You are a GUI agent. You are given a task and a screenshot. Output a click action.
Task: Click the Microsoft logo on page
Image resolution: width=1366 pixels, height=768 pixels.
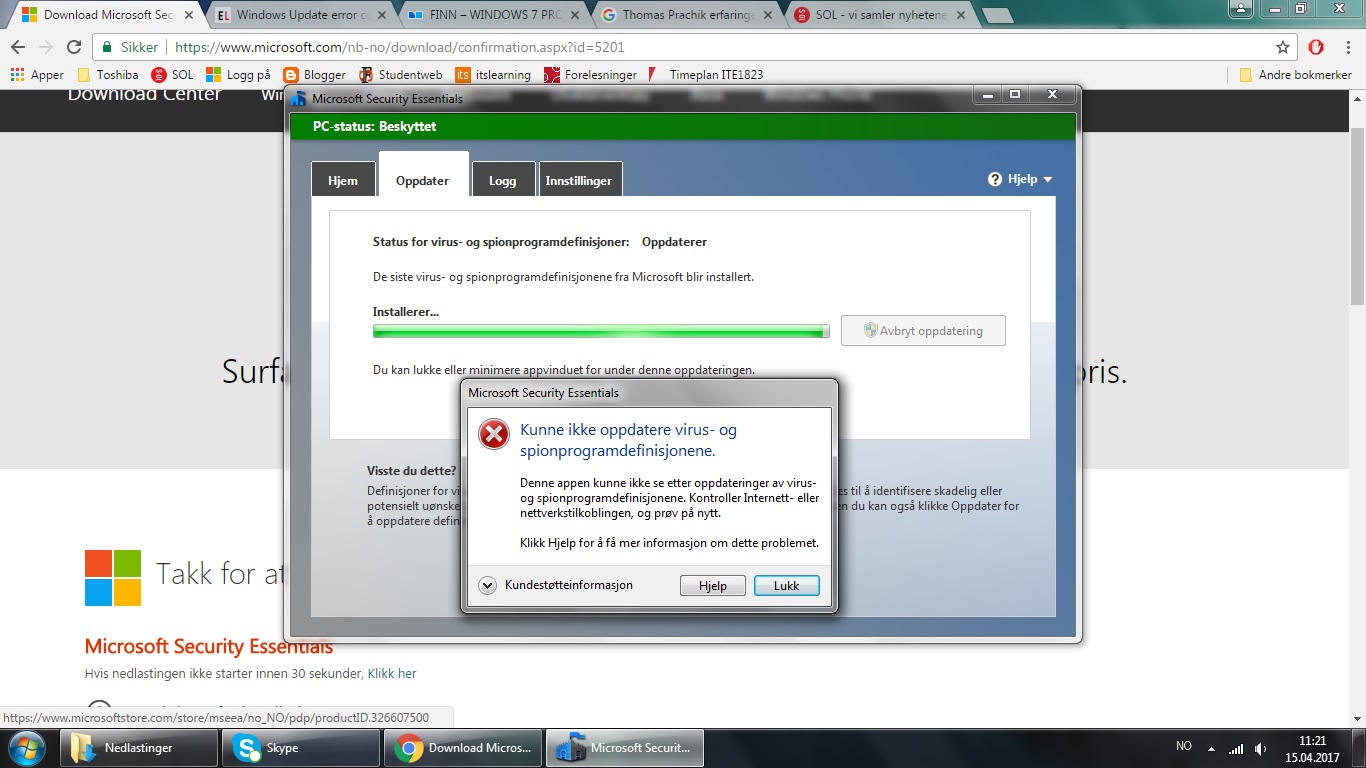[113, 577]
